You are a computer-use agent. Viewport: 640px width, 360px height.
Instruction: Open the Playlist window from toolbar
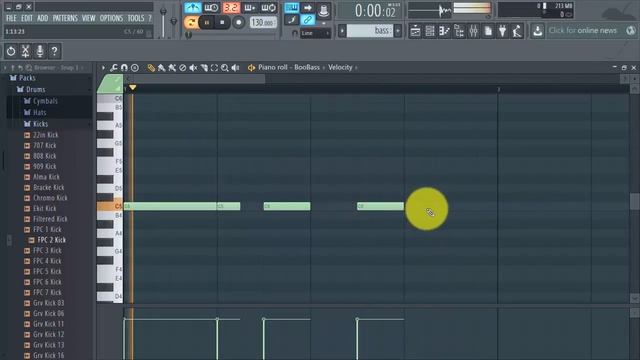coord(415,31)
